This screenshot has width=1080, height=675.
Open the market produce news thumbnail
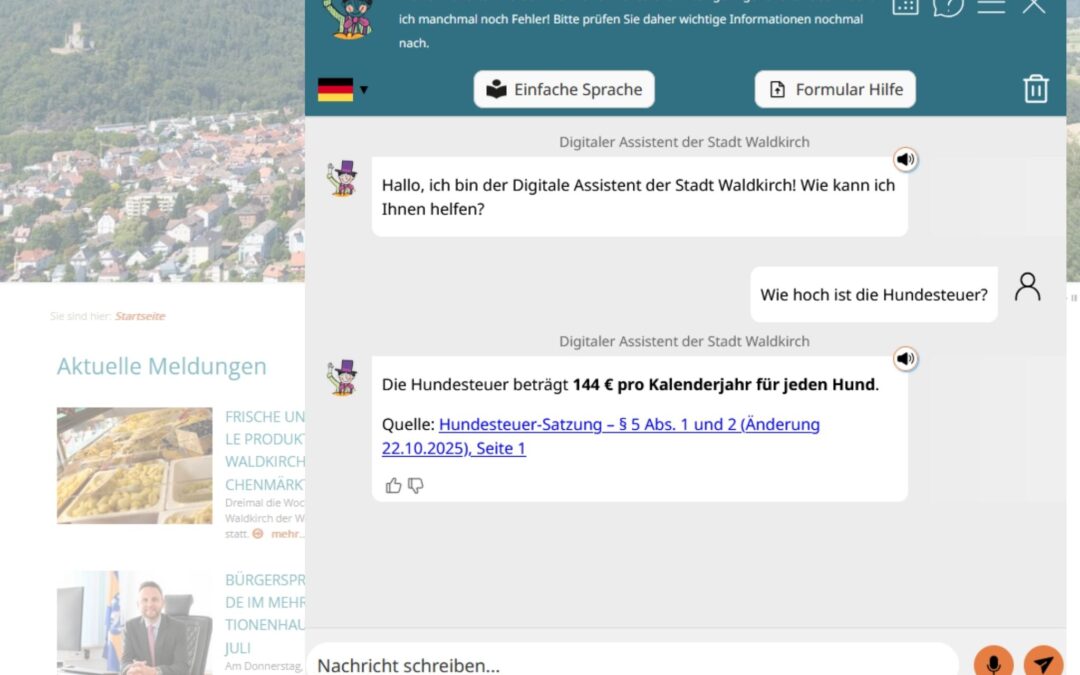click(134, 466)
